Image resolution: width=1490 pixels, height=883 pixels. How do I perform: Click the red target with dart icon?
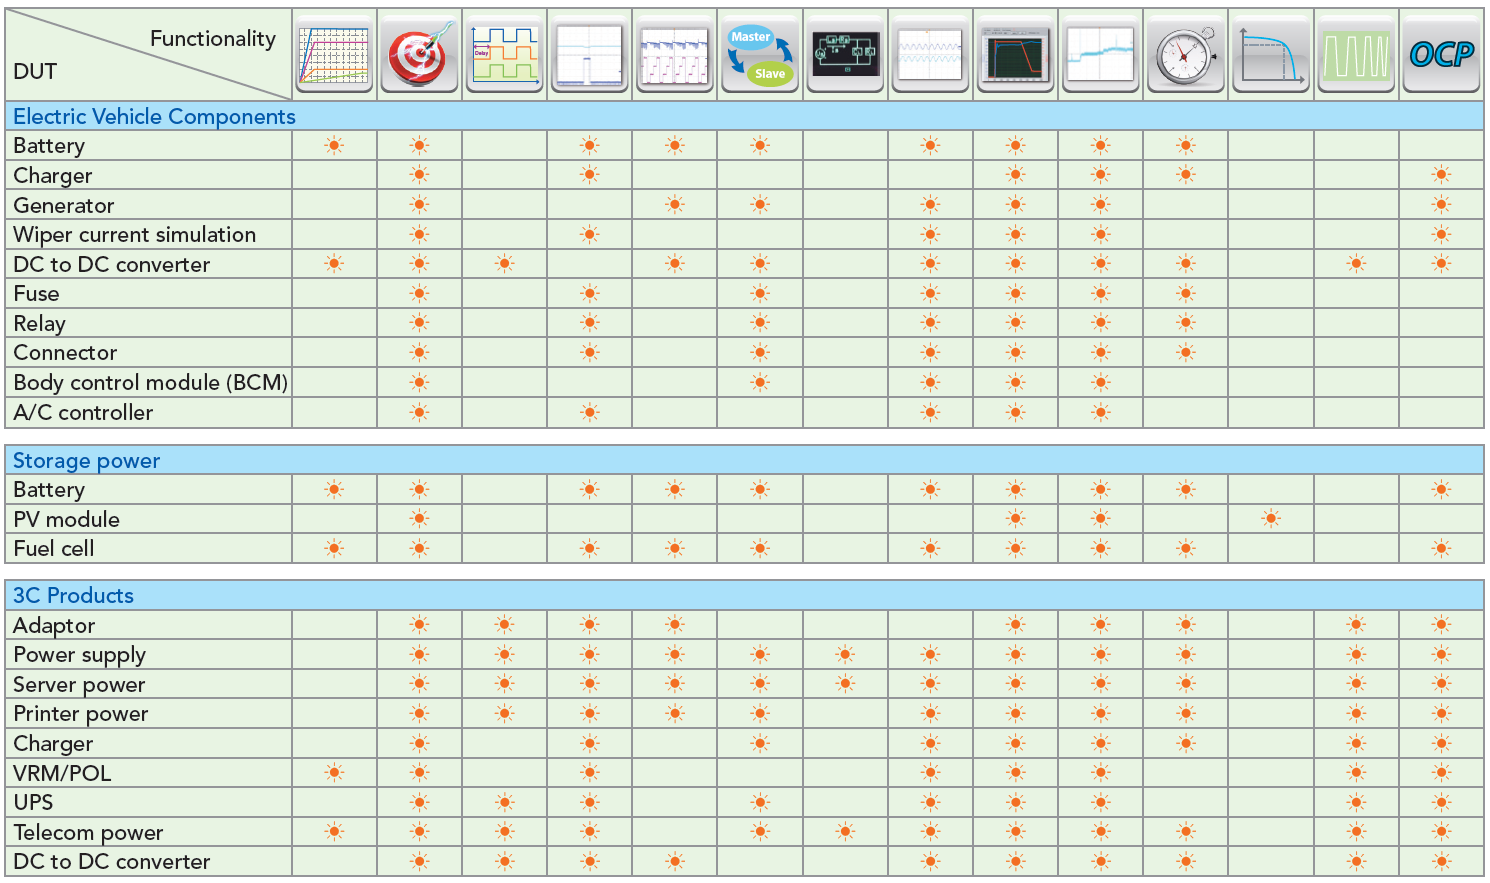pos(419,55)
